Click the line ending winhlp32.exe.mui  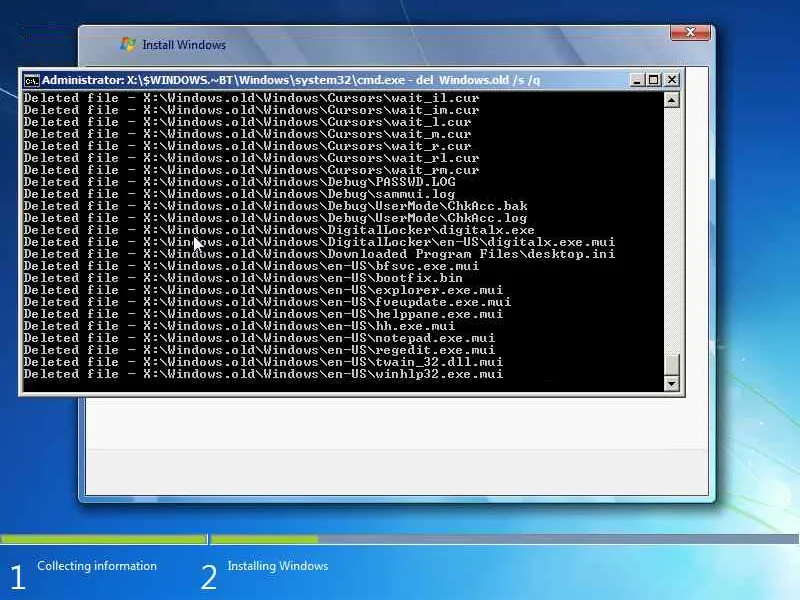pos(263,373)
